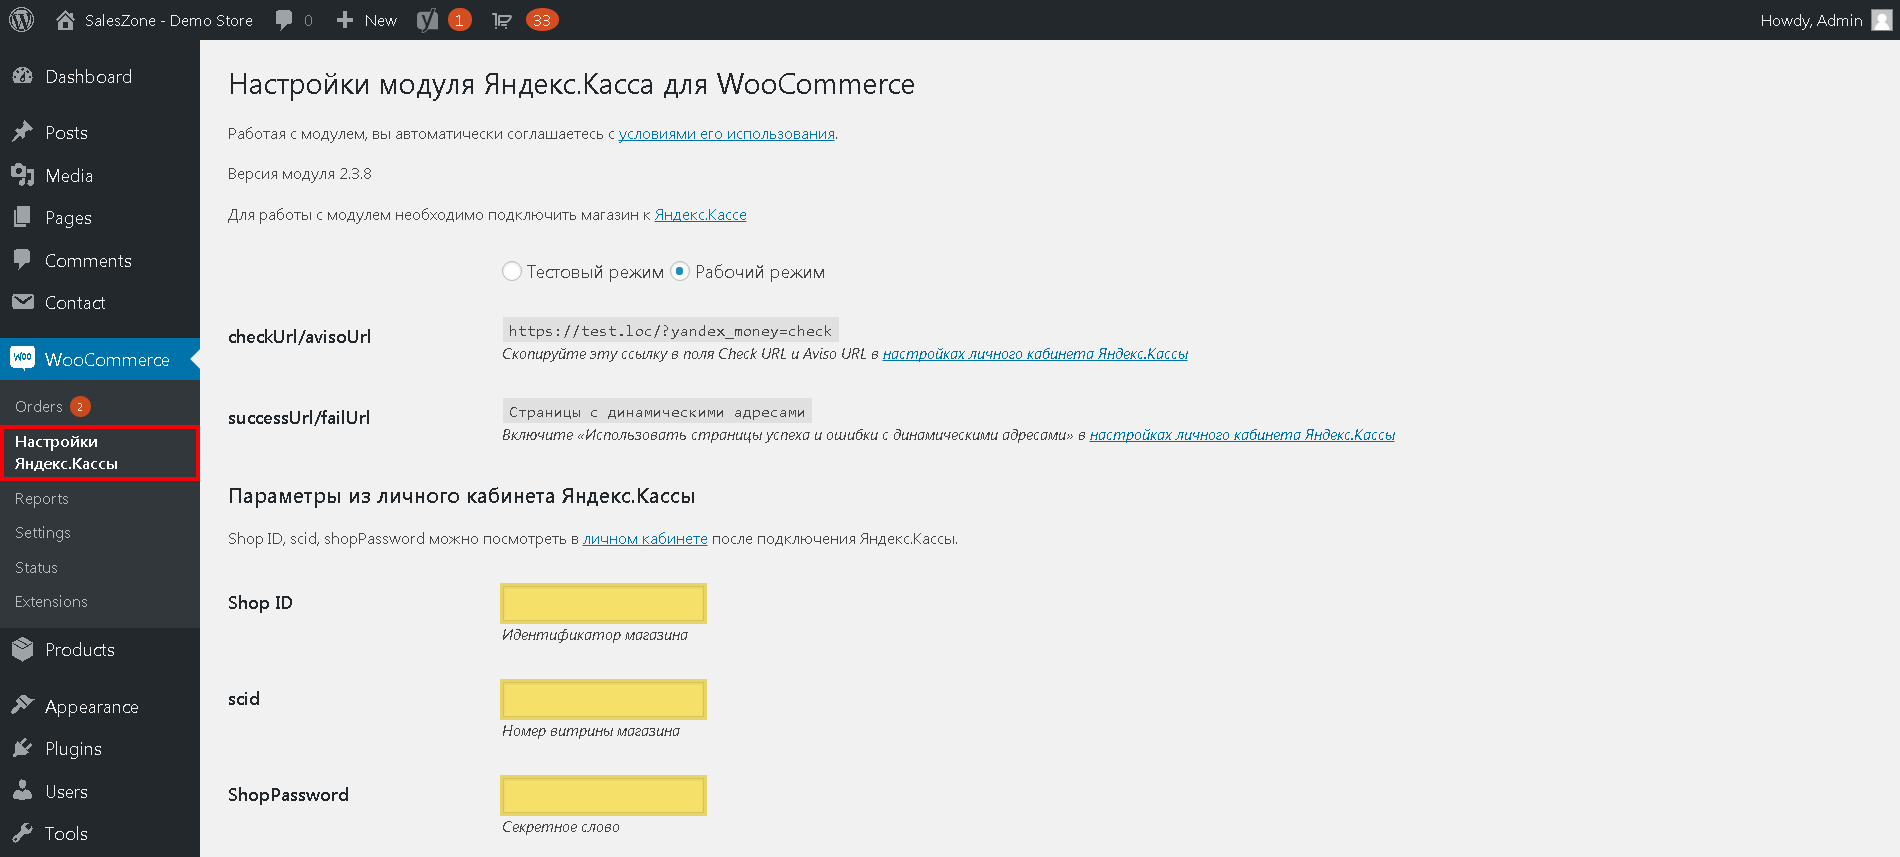
Task: Open the Users menu label
Action: click(x=66, y=791)
